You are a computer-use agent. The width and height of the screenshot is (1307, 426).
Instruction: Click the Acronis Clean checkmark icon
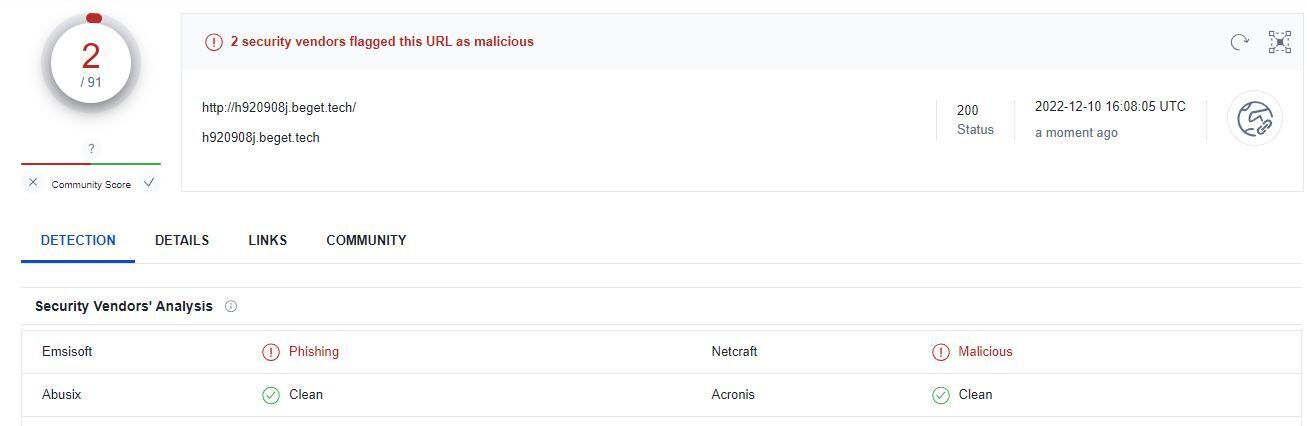pos(940,395)
